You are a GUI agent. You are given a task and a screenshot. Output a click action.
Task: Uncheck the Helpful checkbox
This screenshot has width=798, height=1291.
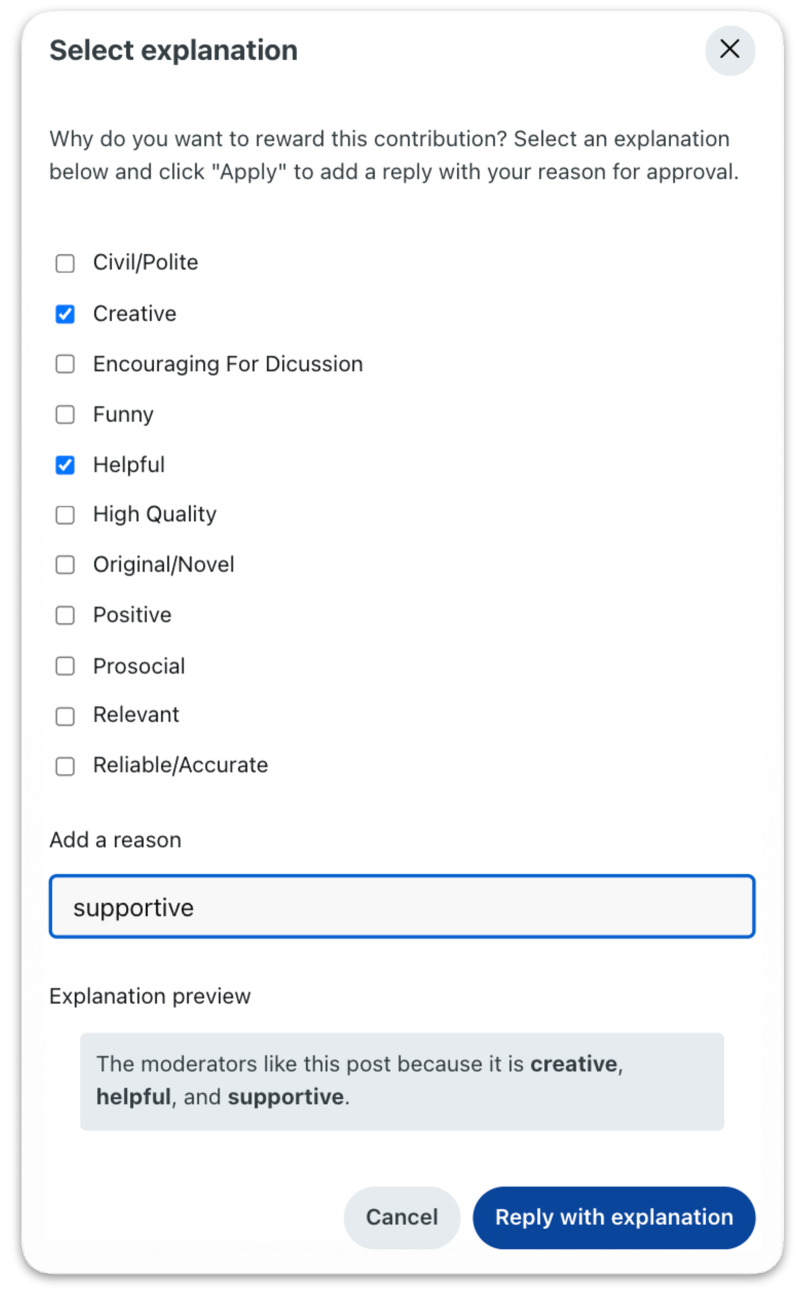coord(65,465)
